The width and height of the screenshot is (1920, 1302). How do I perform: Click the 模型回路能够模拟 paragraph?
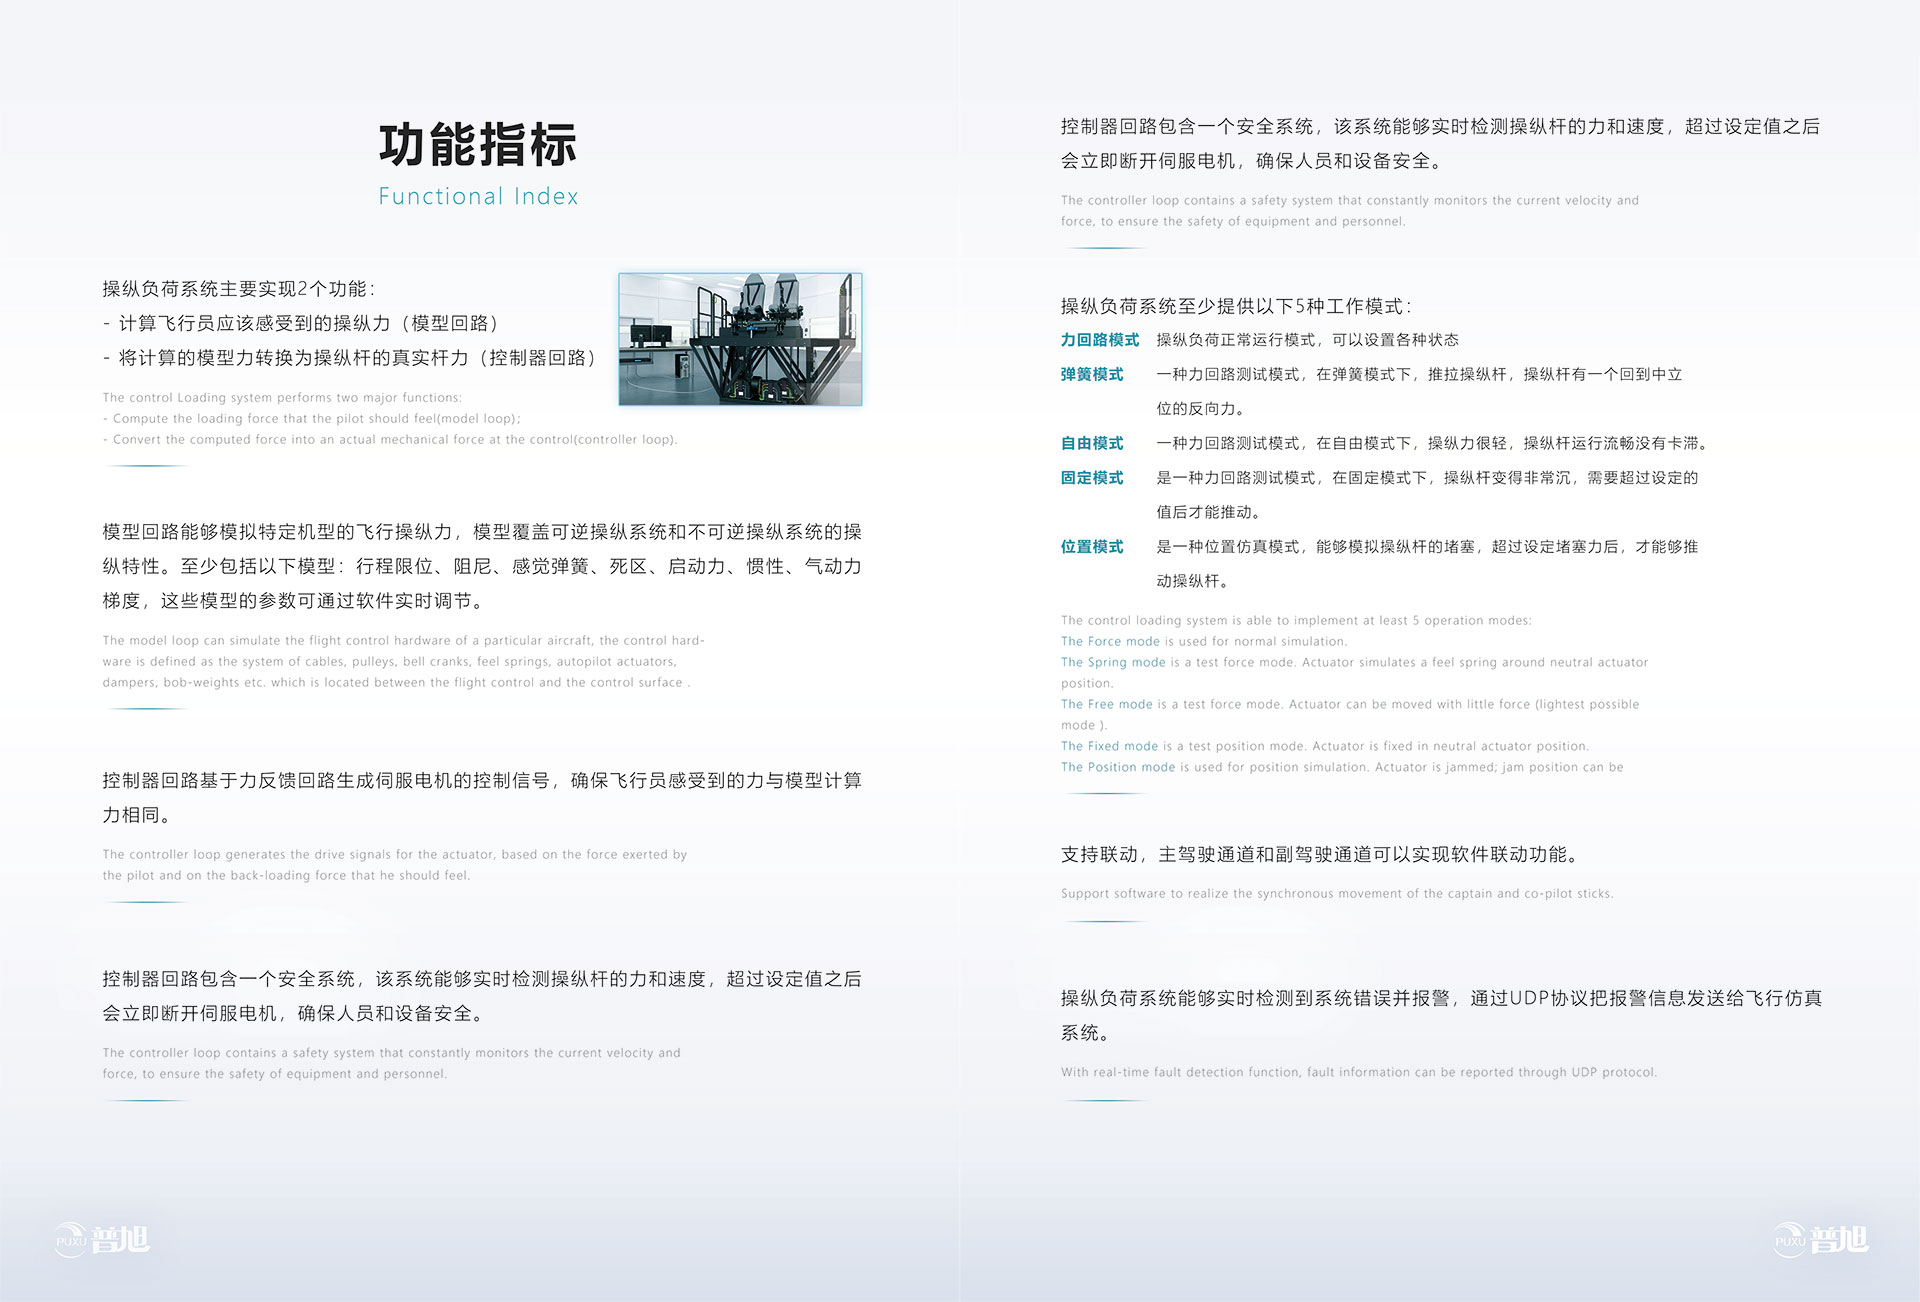point(481,566)
